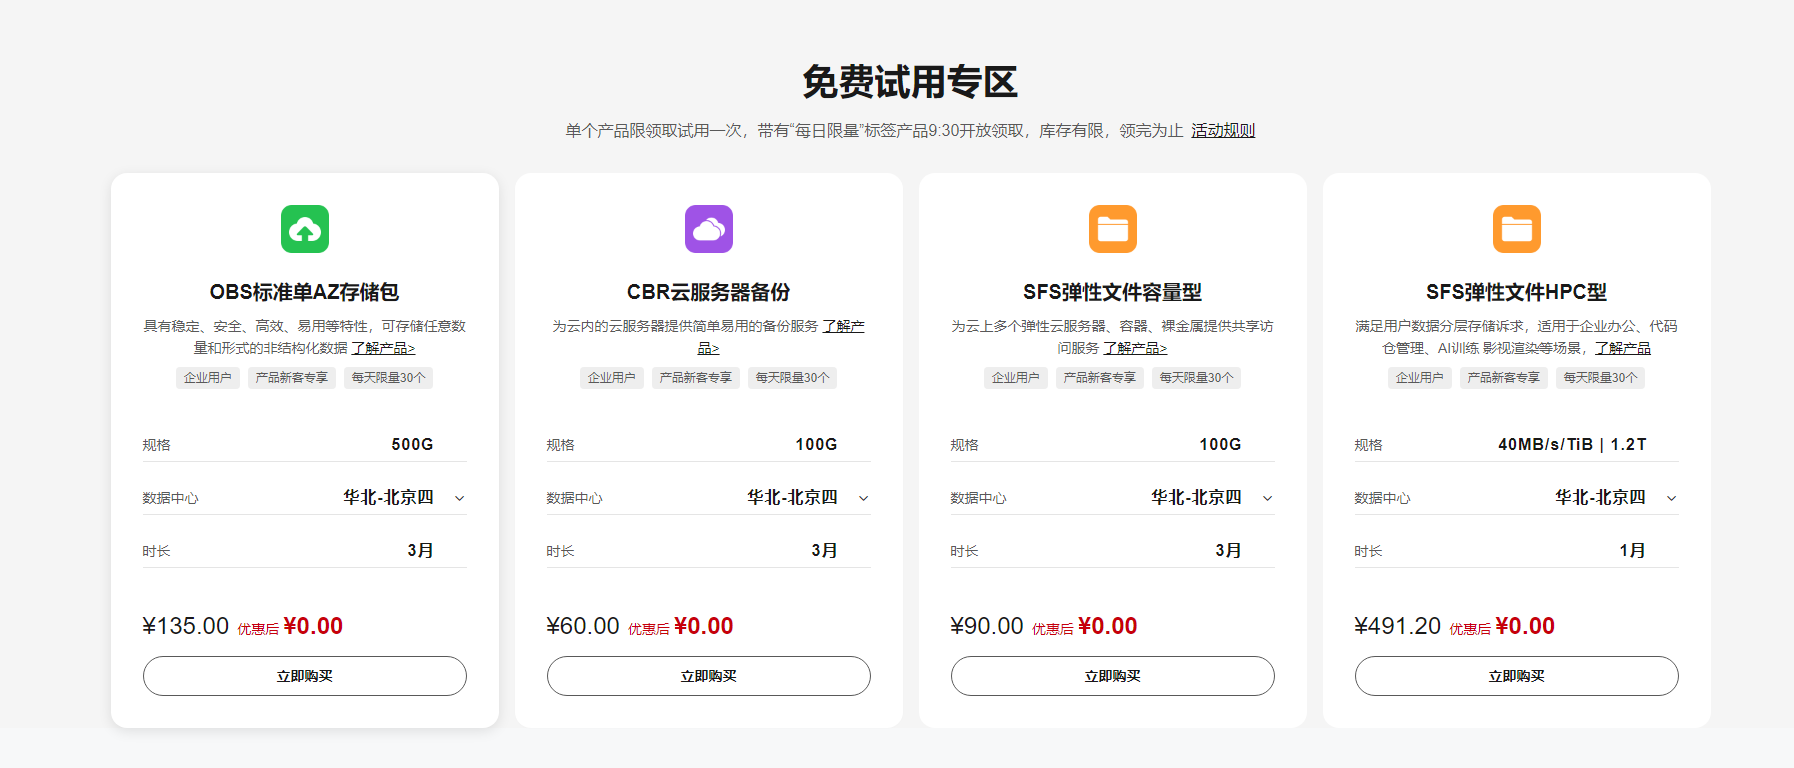Click the SFS capacity type folder icon

click(x=1113, y=229)
